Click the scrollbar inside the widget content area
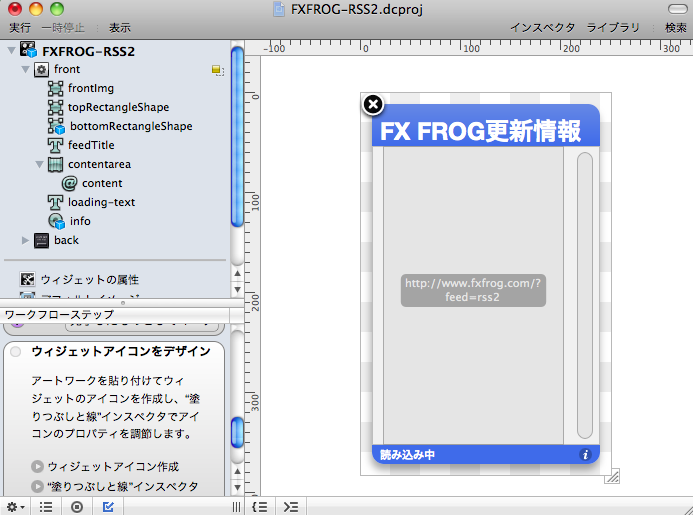693x515 pixels. (x=585, y=295)
